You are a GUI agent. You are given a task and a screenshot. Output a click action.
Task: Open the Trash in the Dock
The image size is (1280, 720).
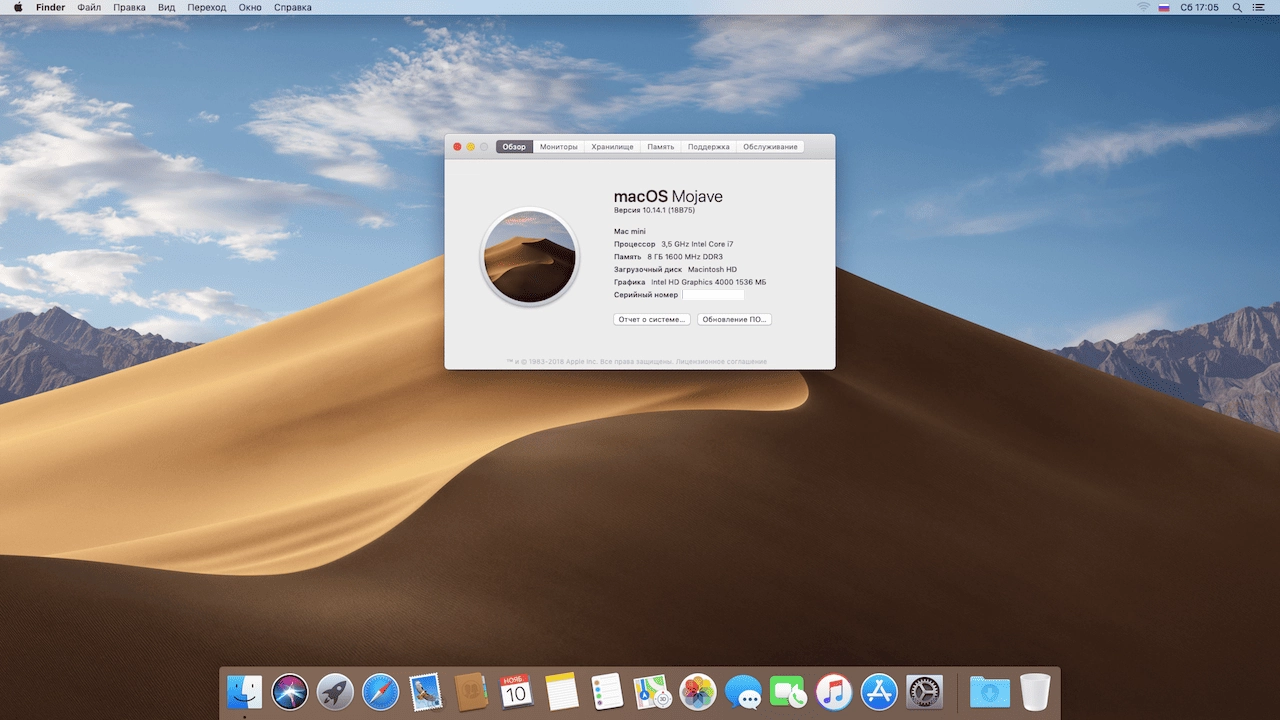tap(1035, 691)
